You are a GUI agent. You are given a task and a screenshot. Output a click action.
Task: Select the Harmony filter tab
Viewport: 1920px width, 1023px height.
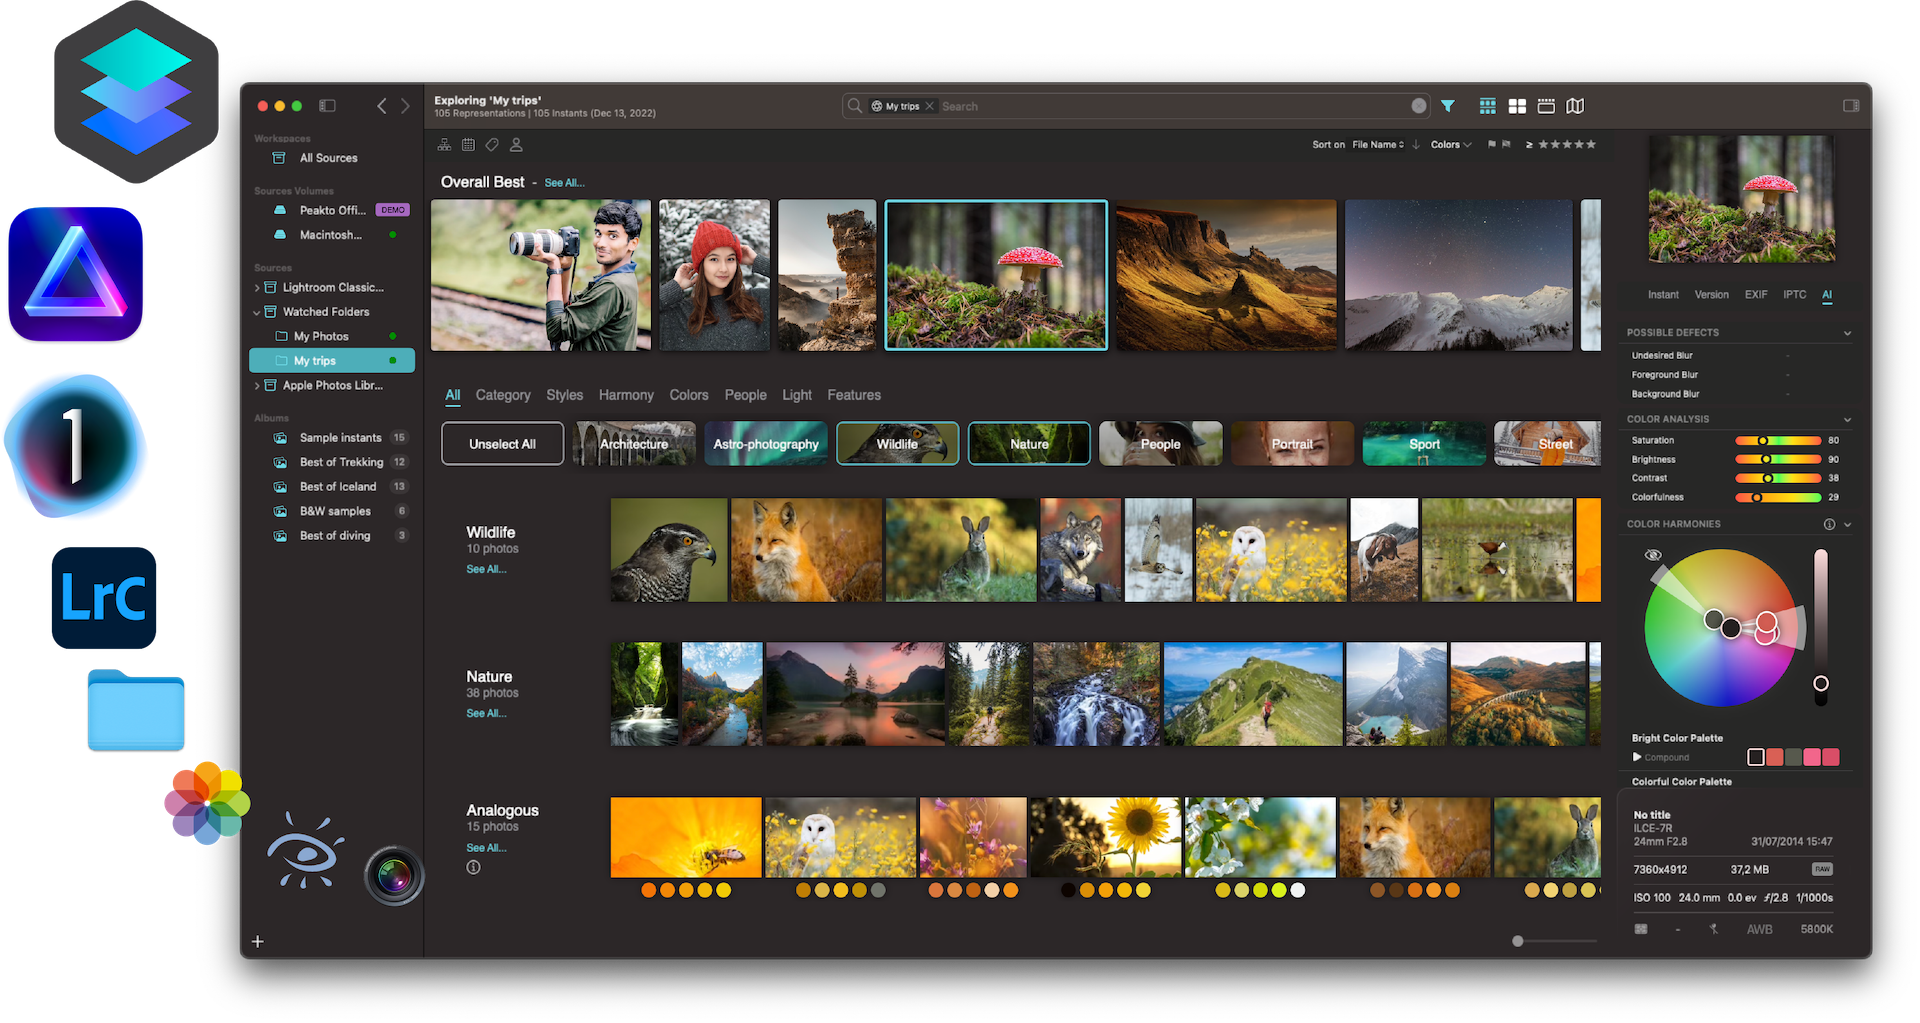[x=626, y=395]
